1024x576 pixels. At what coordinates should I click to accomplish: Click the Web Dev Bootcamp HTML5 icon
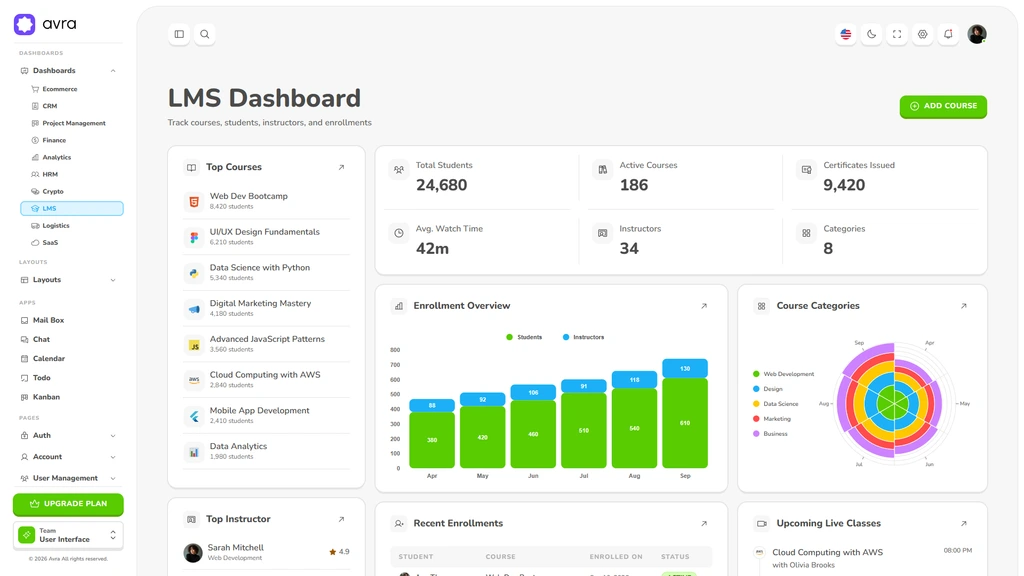coord(194,201)
